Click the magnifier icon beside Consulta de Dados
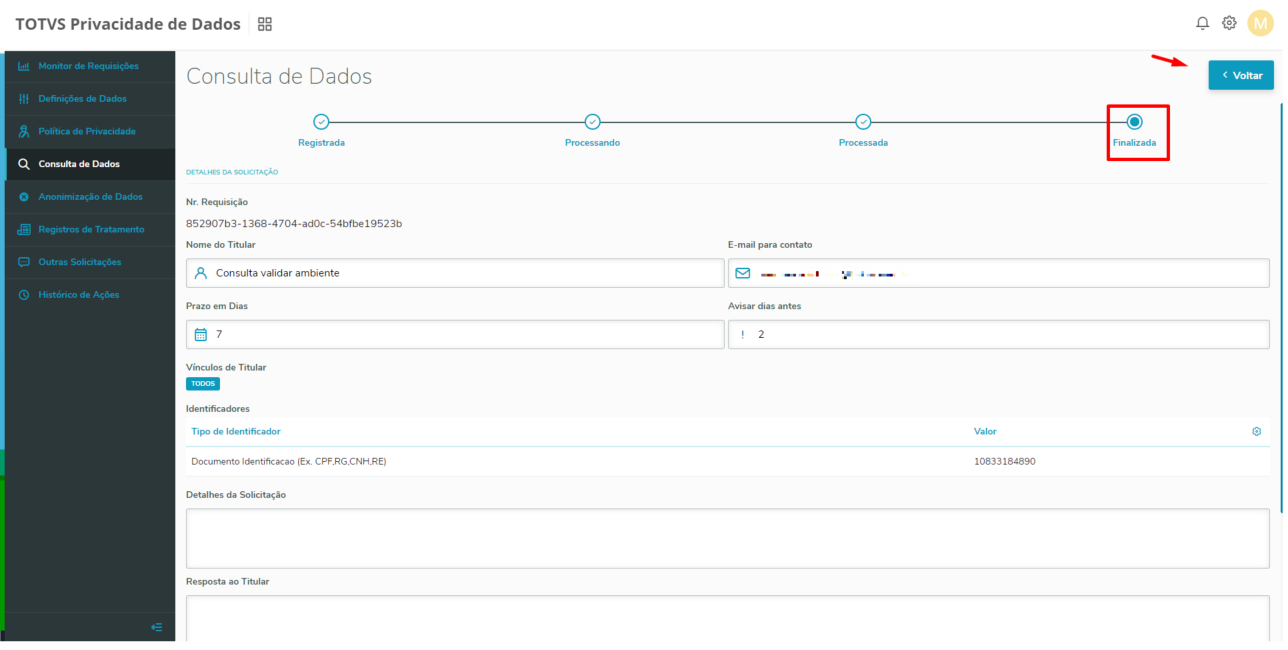The width and height of the screenshot is (1288, 650). pyautogui.click(x=24, y=164)
